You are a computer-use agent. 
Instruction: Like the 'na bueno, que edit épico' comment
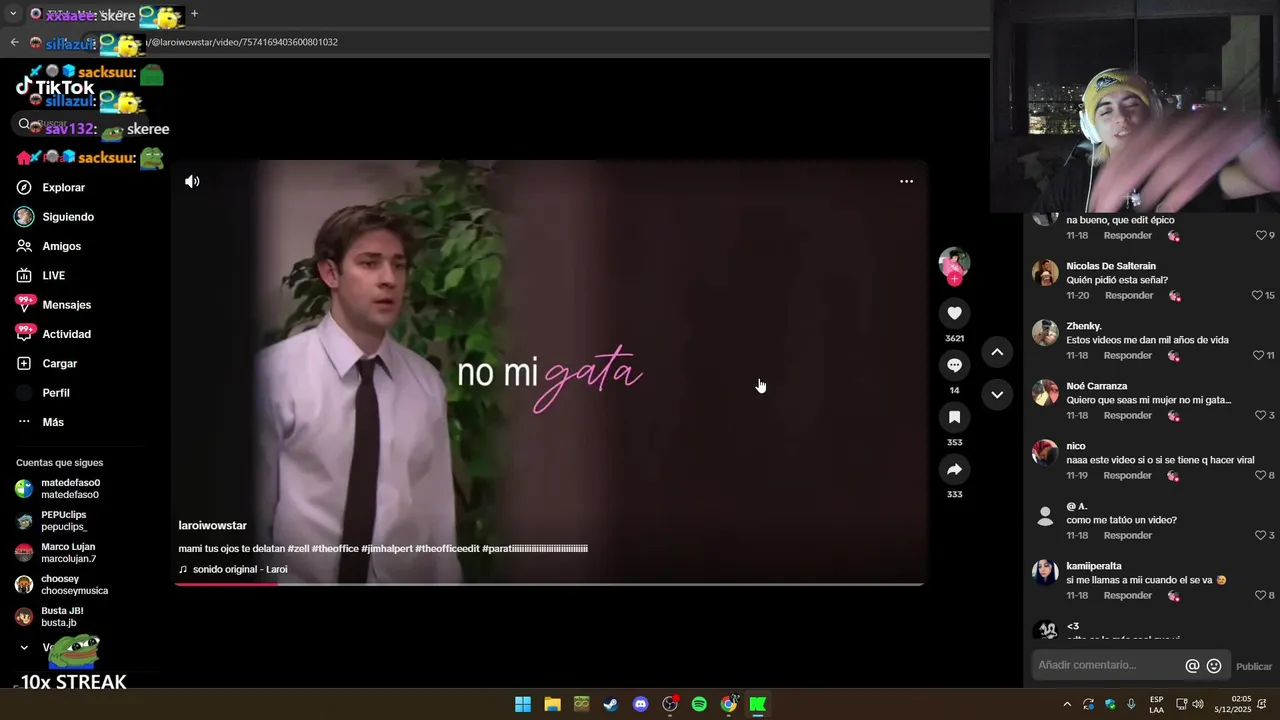[x=1261, y=236]
